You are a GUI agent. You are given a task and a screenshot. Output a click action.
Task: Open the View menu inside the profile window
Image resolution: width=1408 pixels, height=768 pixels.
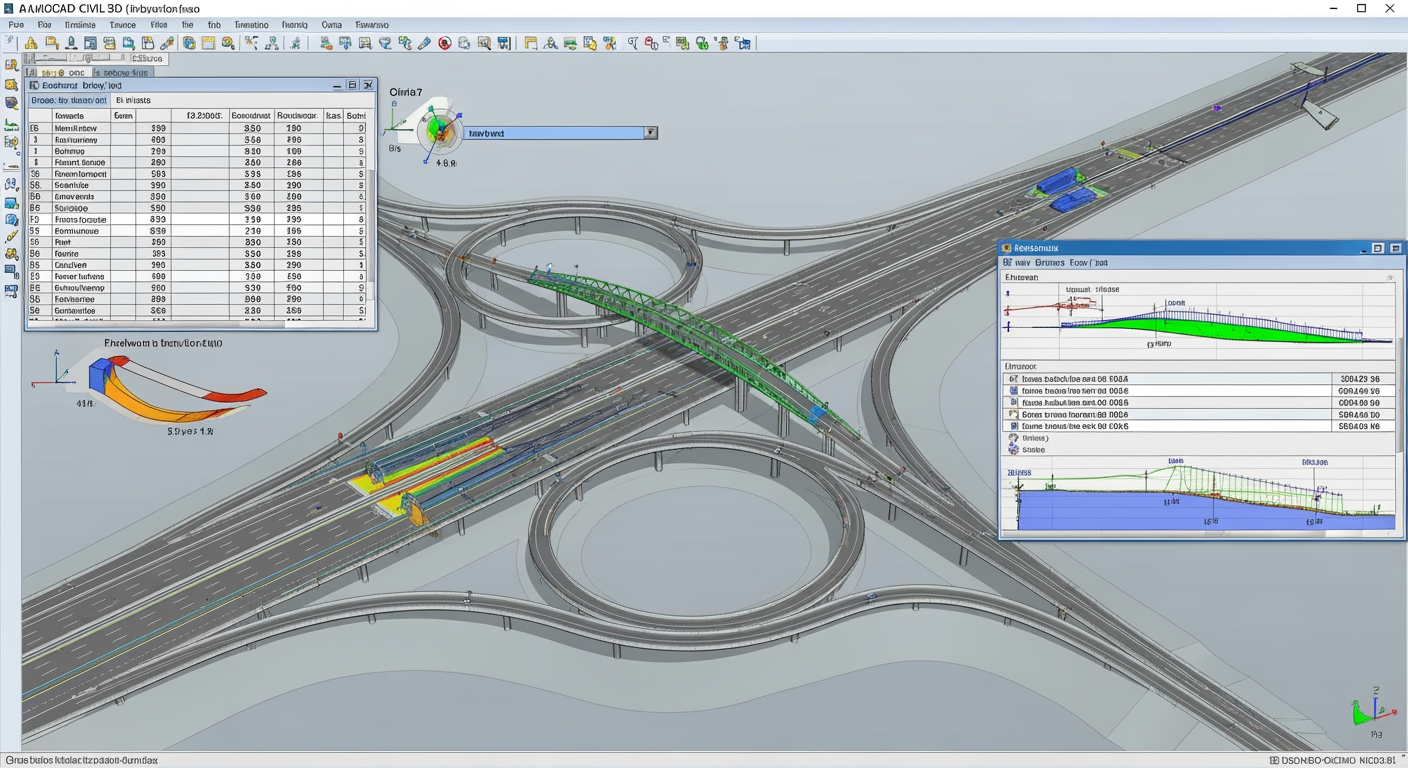pos(1022,262)
